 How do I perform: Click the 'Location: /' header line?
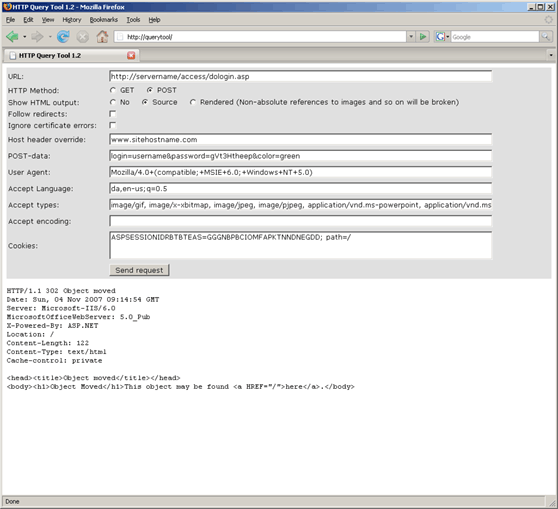pyautogui.click(x=30, y=334)
